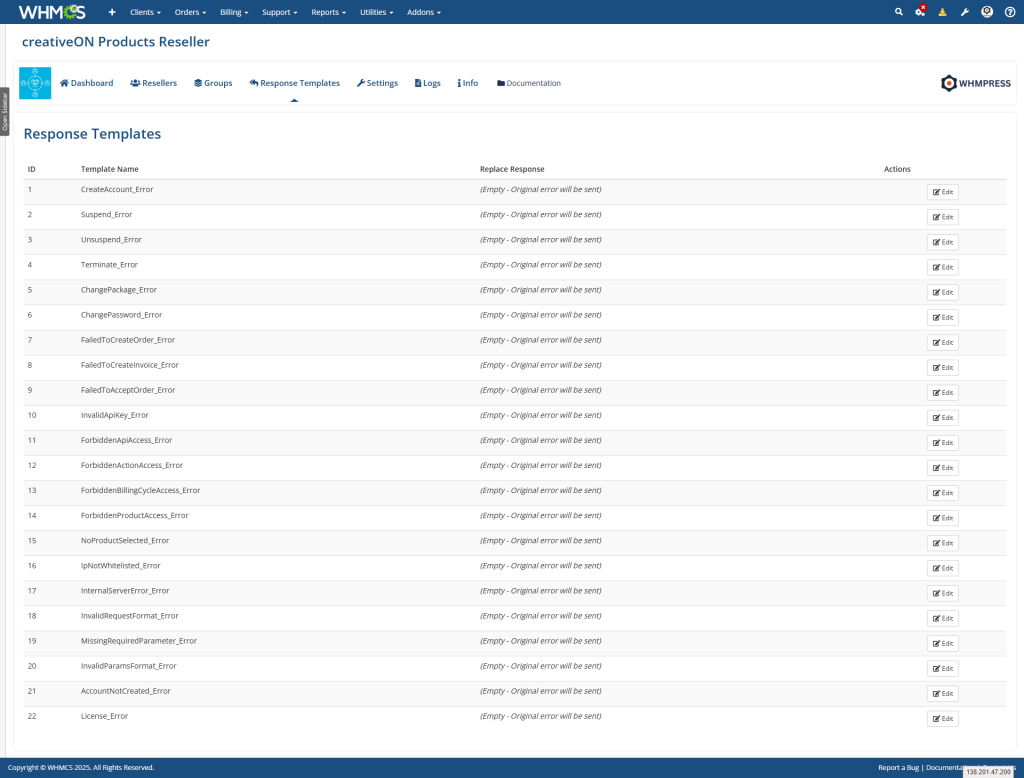Open the admin search magnifier icon
Image resolution: width=1024 pixels, height=778 pixels.
click(x=898, y=11)
